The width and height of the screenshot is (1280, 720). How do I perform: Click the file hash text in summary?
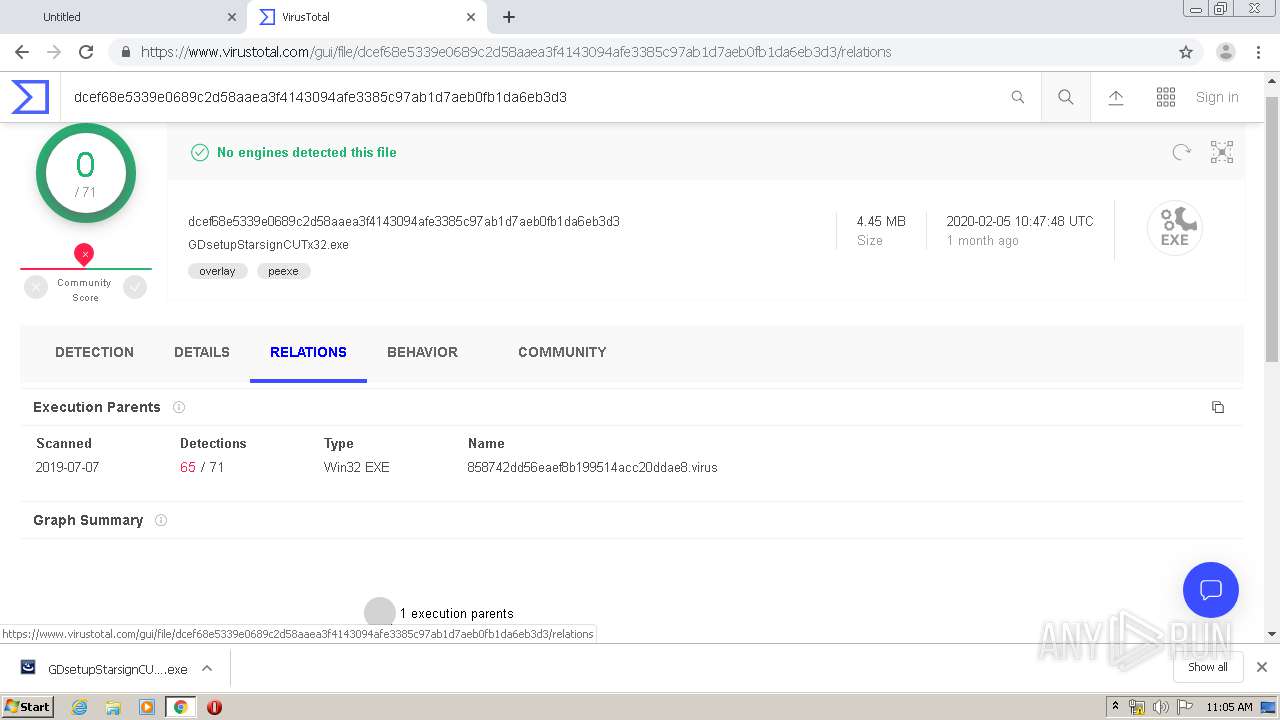(x=404, y=221)
